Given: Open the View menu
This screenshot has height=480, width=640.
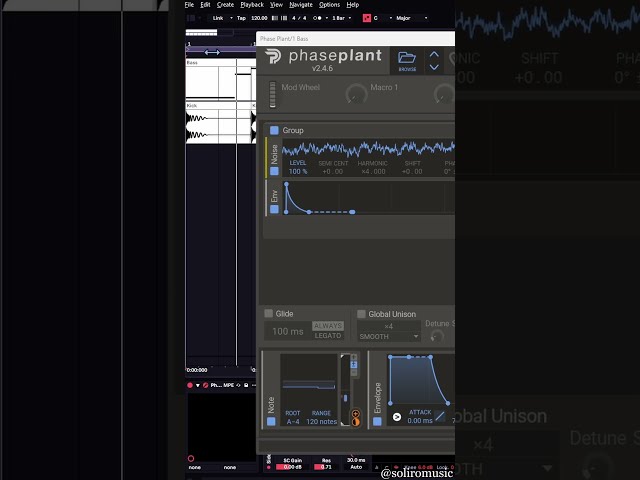Looking at the screenshot, I should [x=276, y=4].
